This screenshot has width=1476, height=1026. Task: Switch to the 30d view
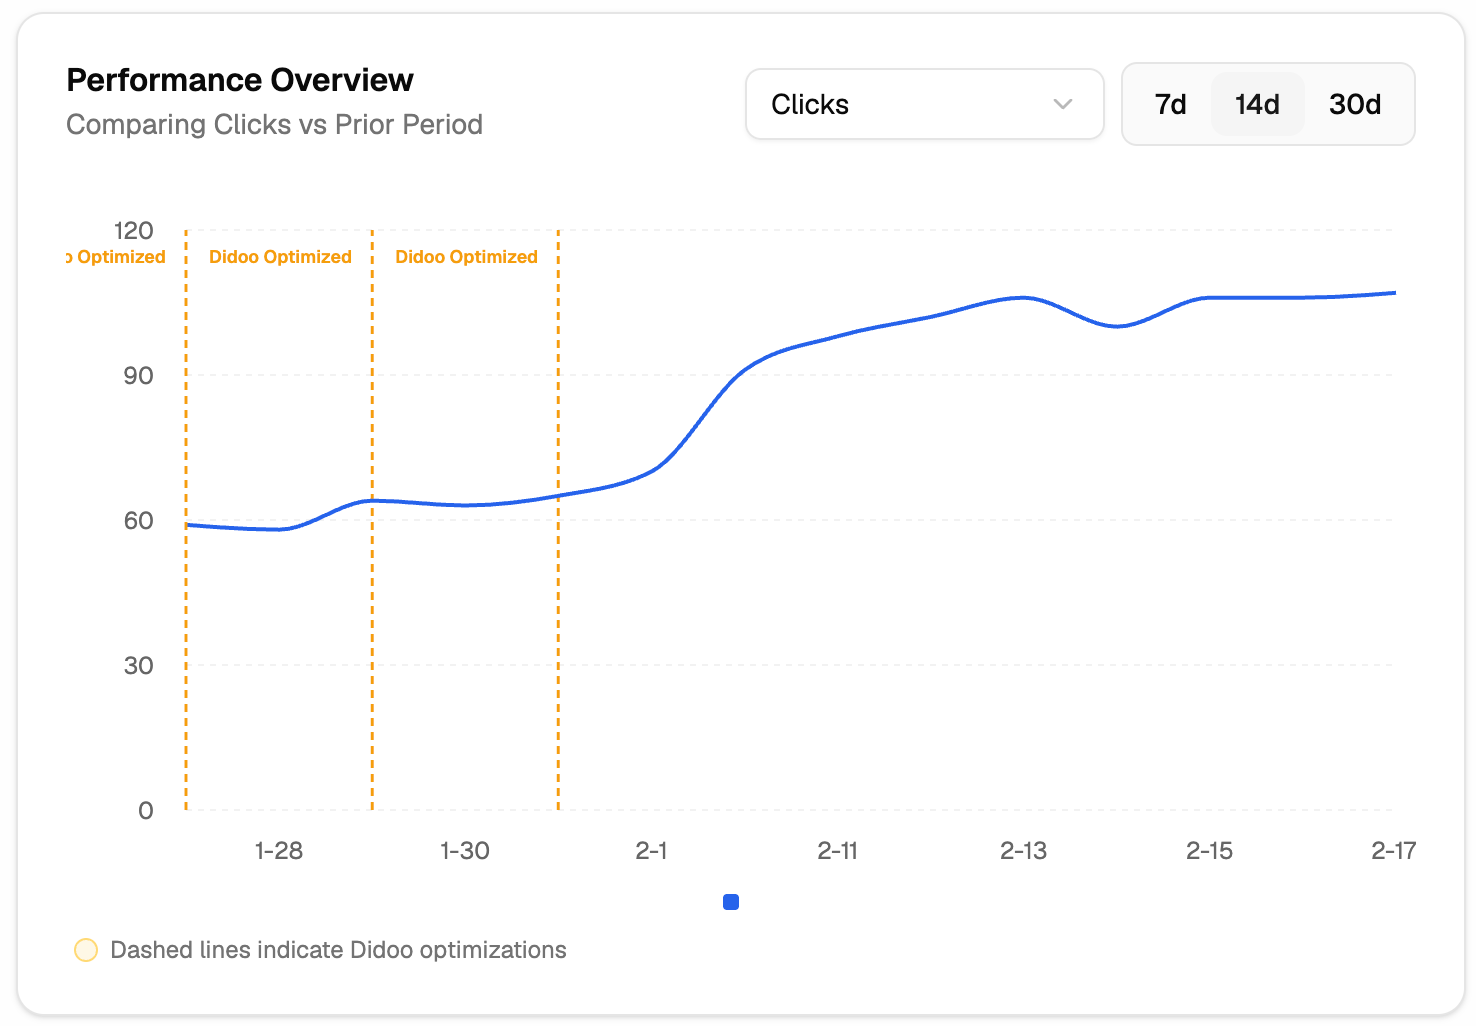click(x=1355, y=104)
